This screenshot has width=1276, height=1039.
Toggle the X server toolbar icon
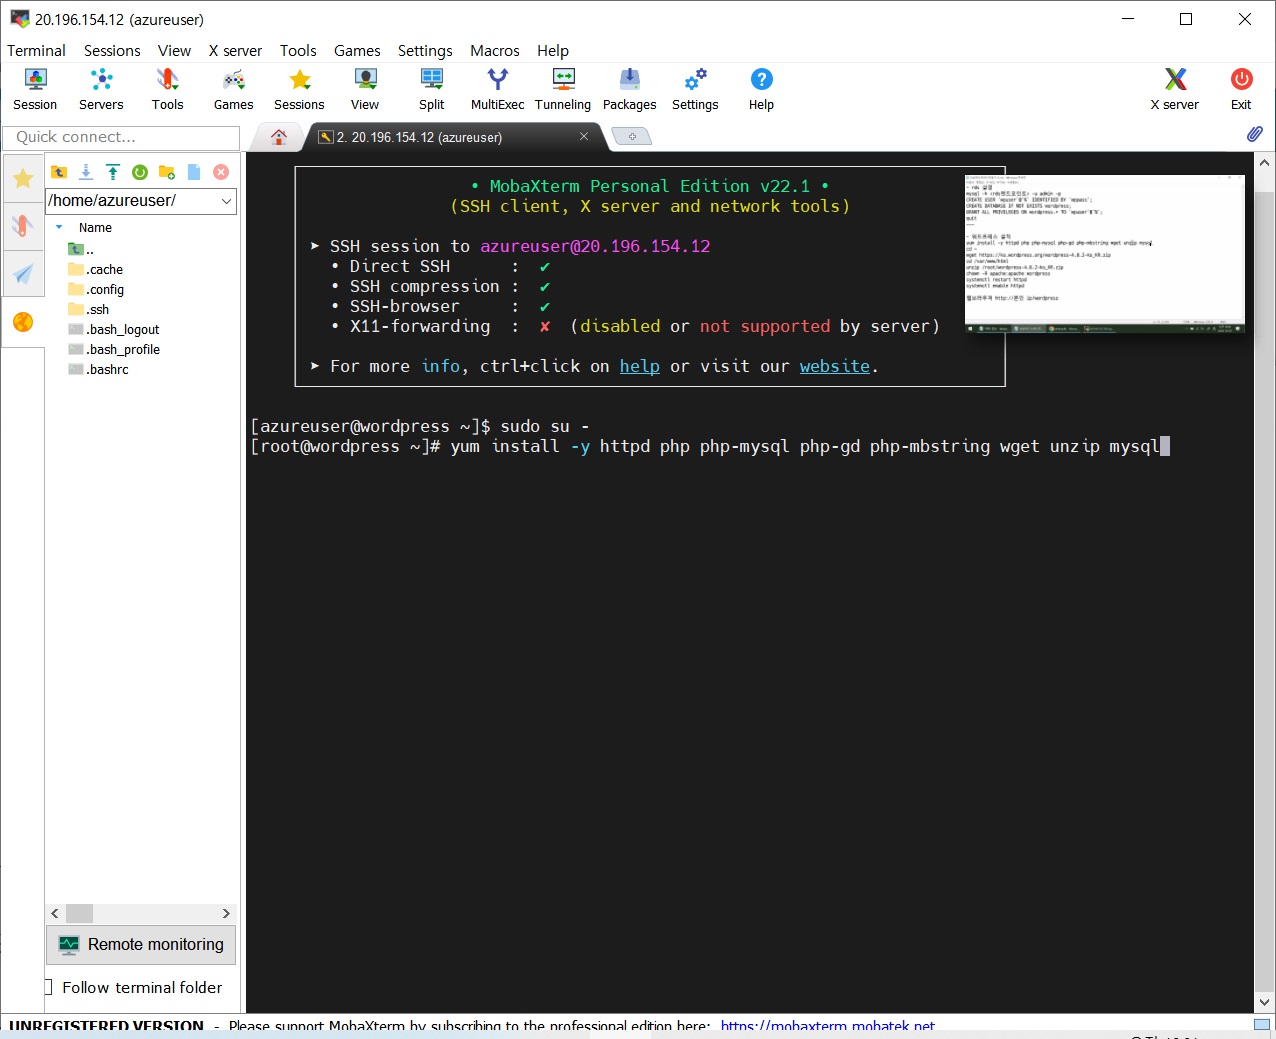[1174, 89]
